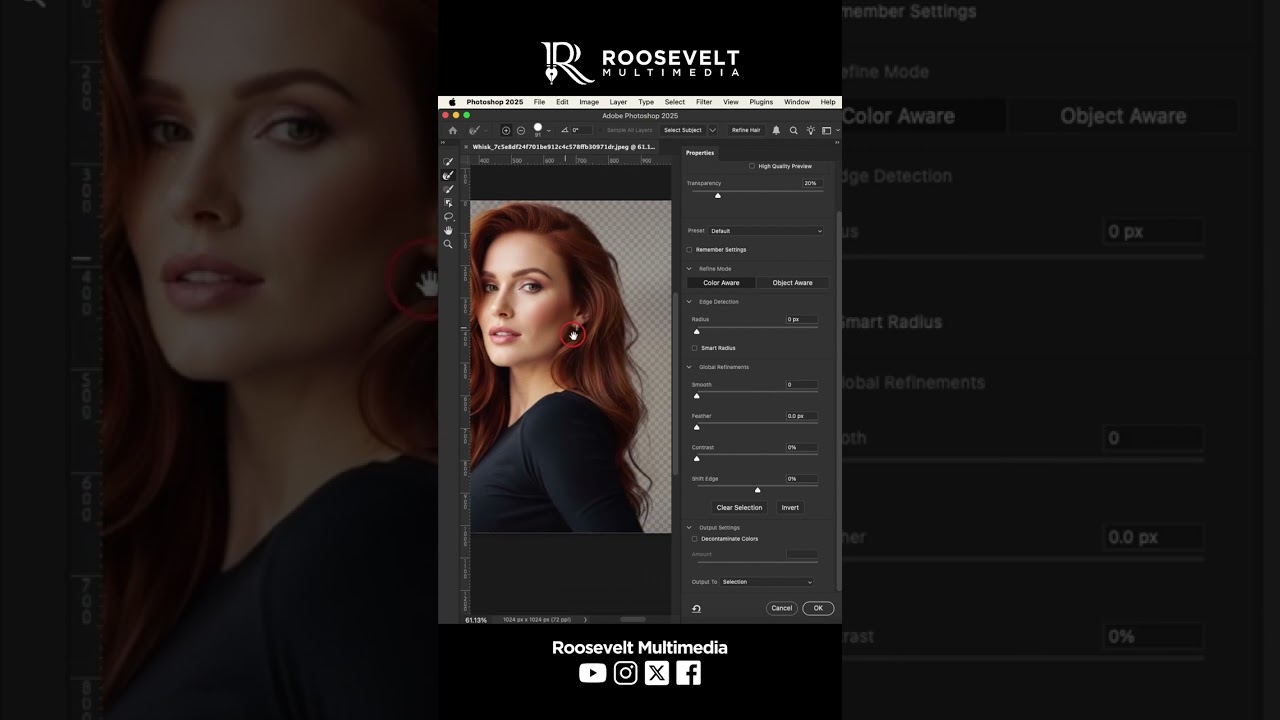
Task: Click the Refine Hair button
Action: [746, 130]
